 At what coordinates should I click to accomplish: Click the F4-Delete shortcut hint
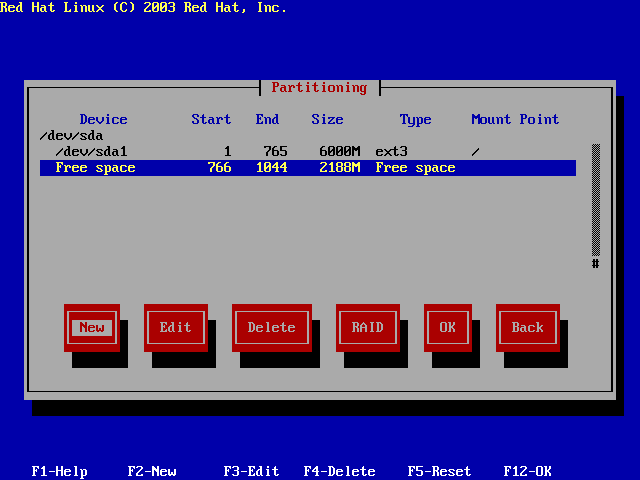pos(340,472)
